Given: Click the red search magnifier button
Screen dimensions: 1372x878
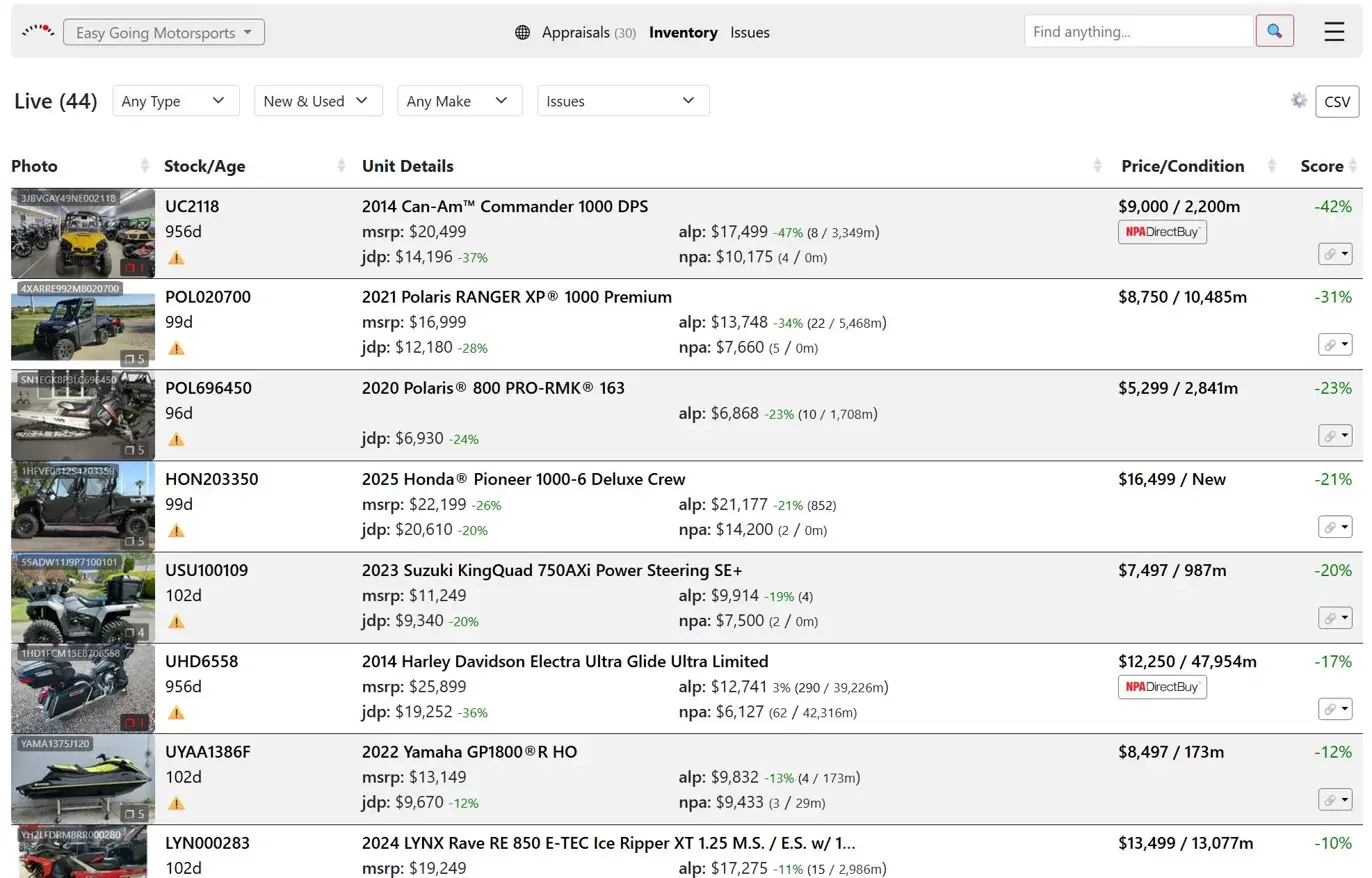Looking at the screenshot, I should (x=1274, y=31).
